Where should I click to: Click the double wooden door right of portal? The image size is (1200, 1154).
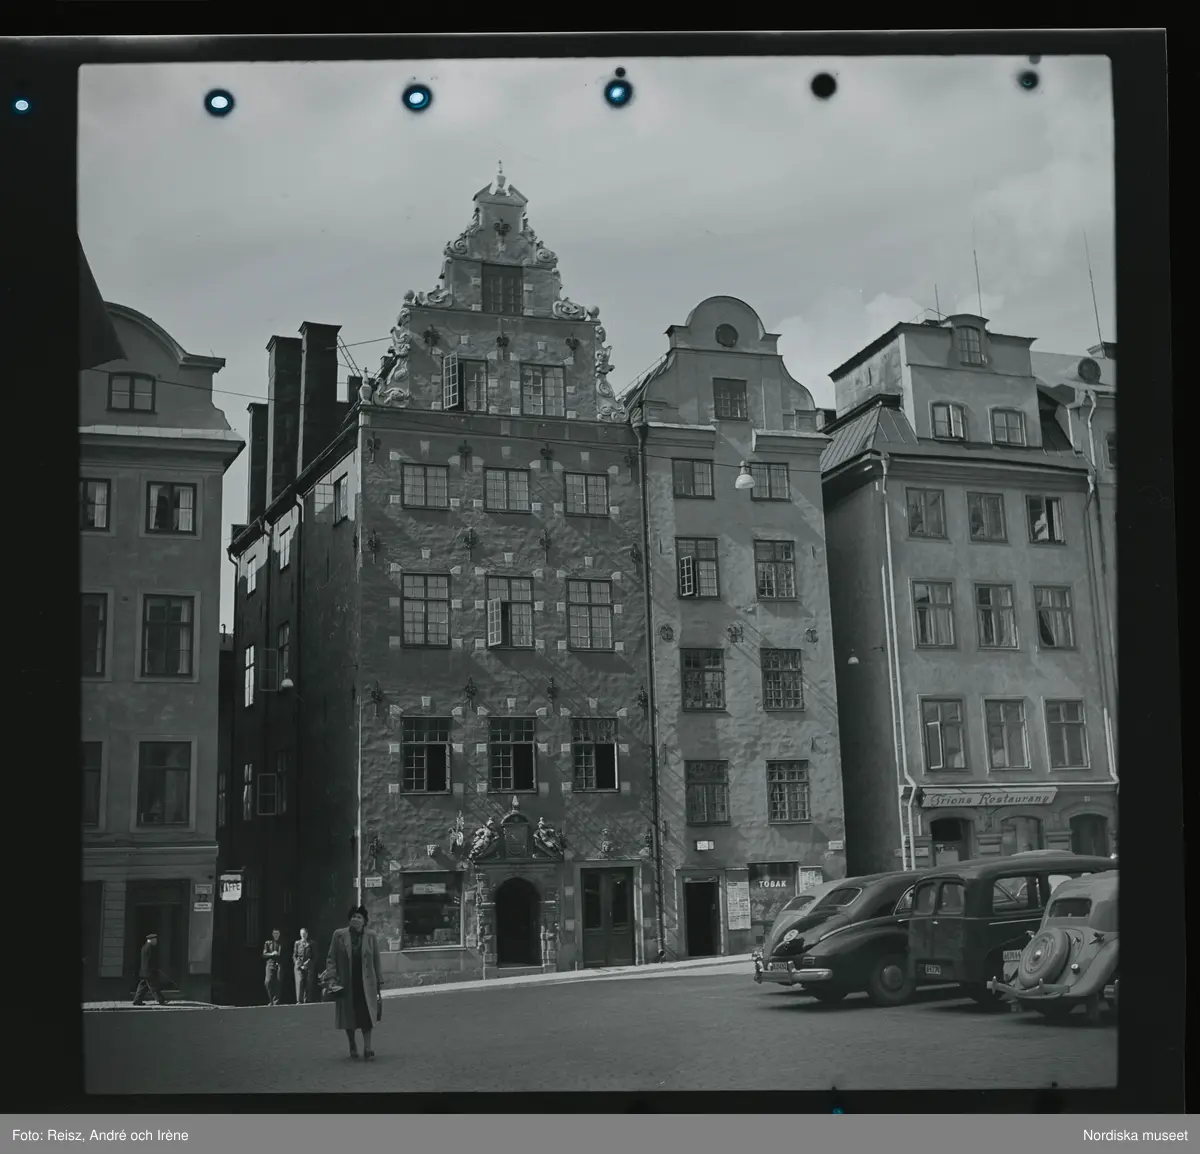click(607, 915)
